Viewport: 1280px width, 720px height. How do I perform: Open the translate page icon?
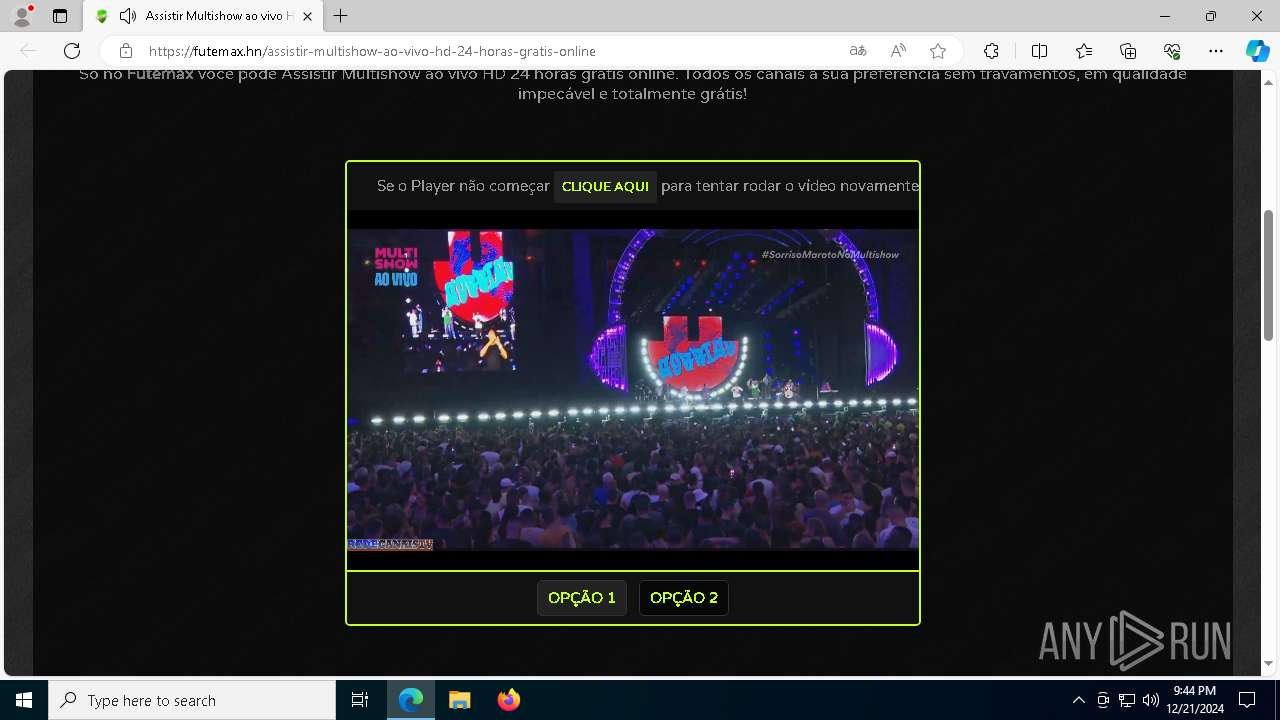point(858,51)
